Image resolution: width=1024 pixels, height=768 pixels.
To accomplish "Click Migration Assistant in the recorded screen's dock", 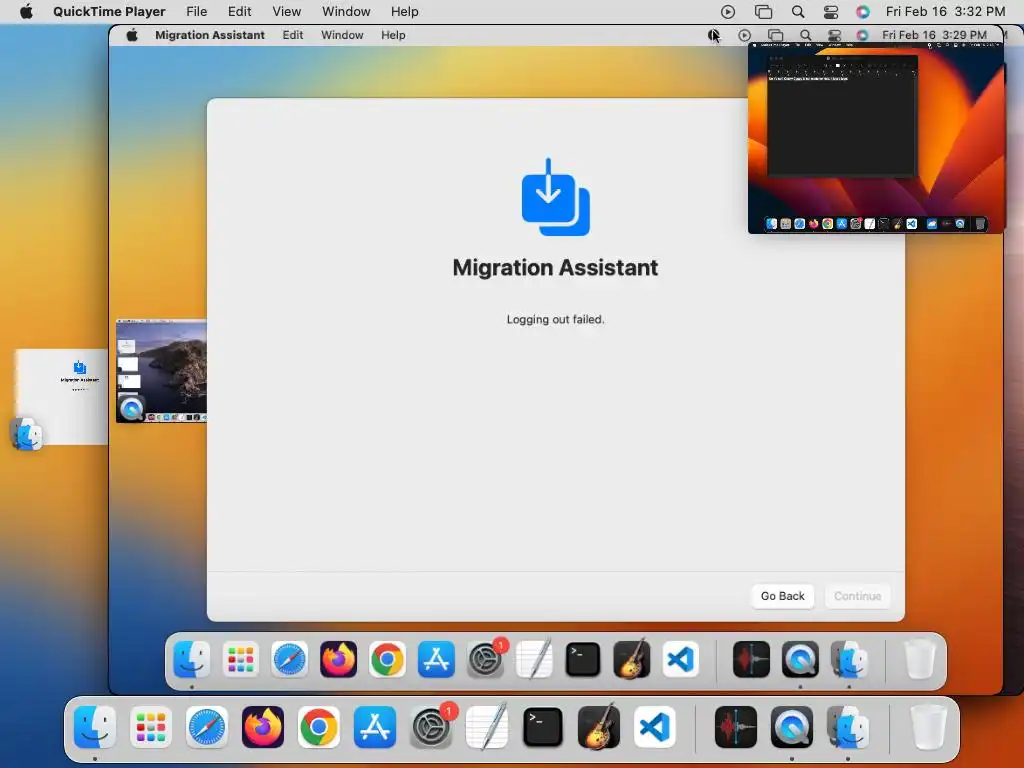I will click(x=849, y=660).
